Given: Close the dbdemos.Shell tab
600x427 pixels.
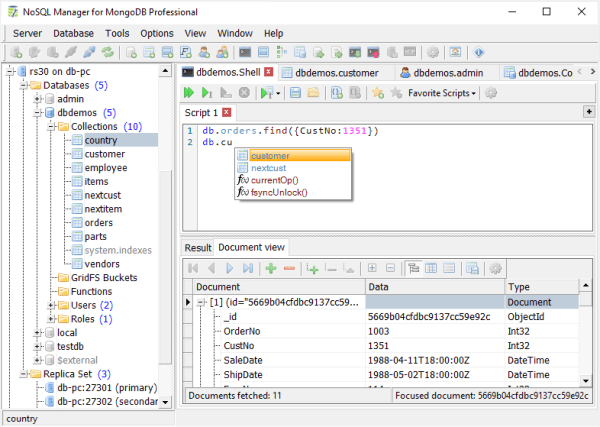Looking at the screenshot, I should (269, 72).
